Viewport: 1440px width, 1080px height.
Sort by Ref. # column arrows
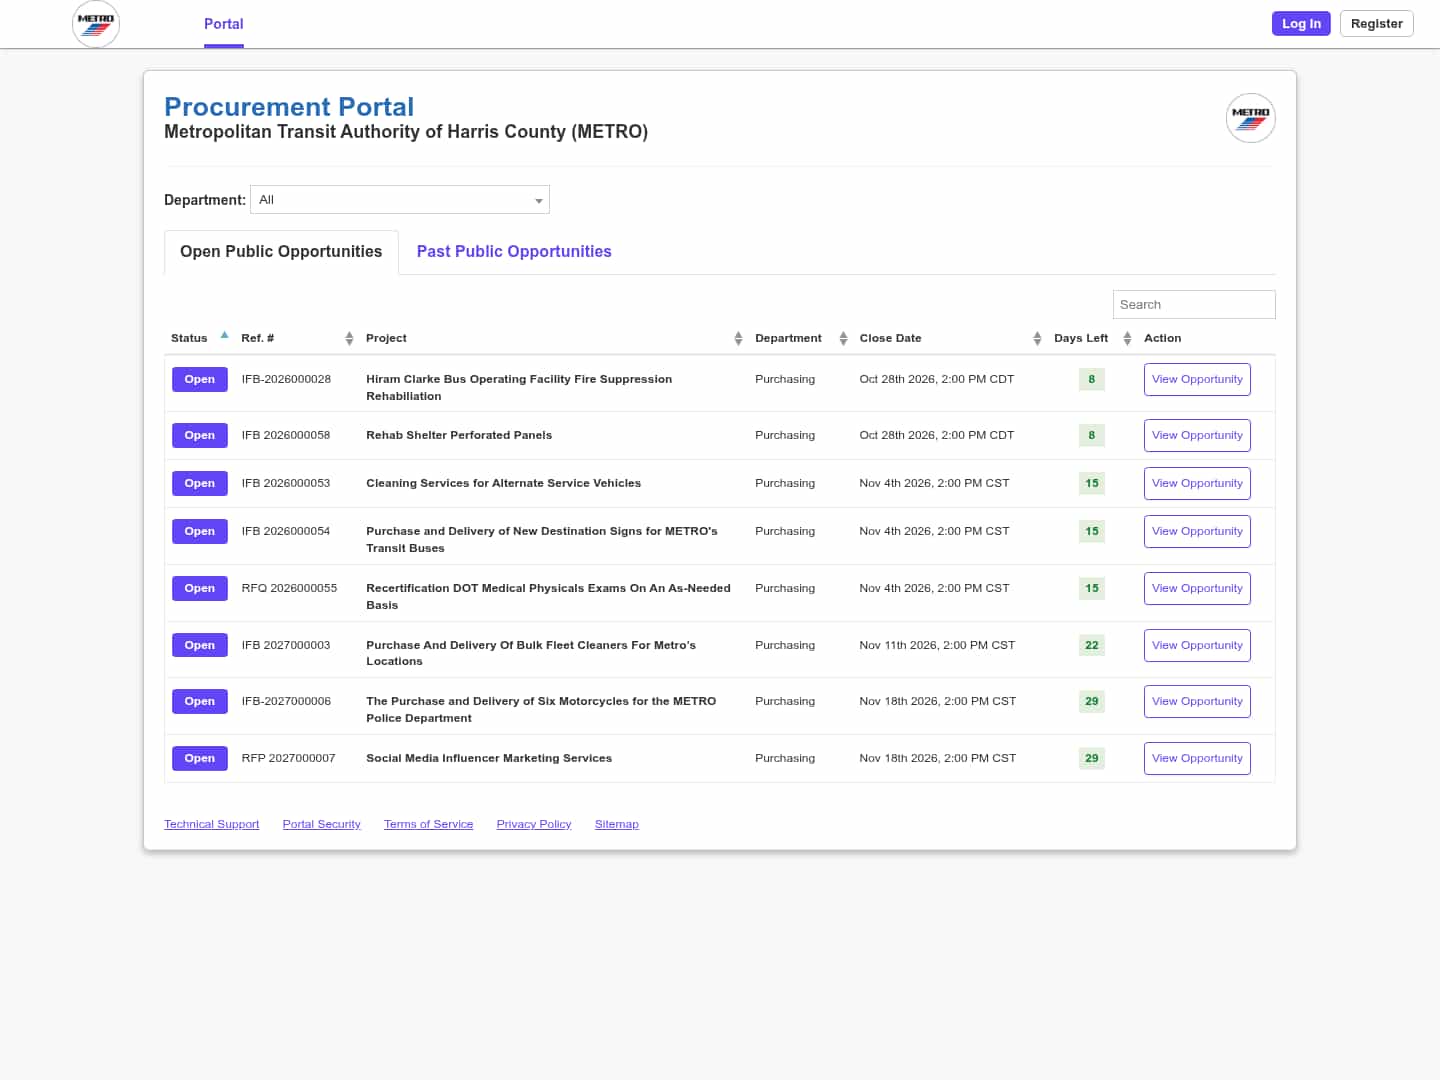click(349, 339)
